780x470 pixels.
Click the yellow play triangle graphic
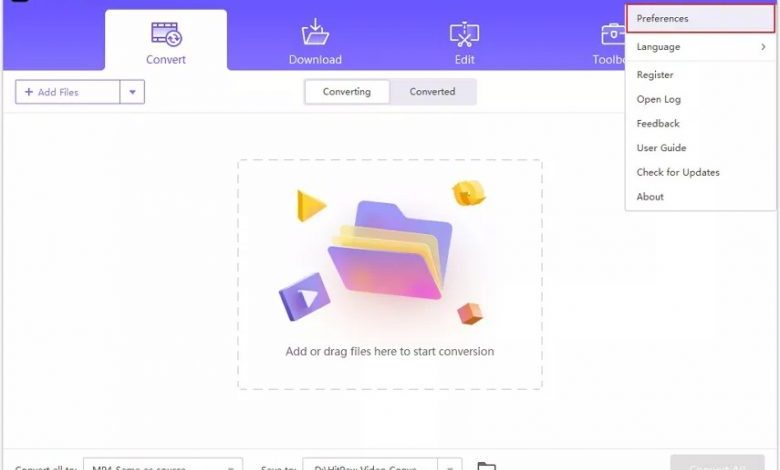(310, 205)
